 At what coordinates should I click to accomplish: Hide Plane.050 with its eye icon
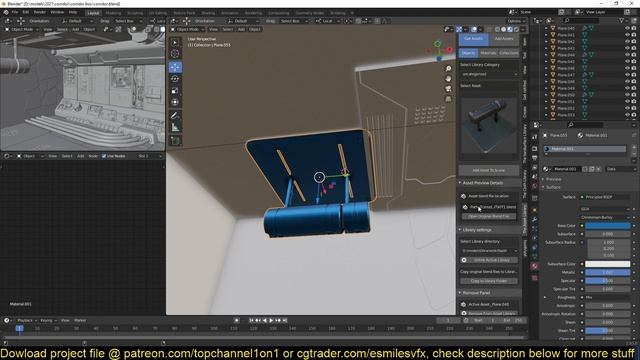[x=627, y=95]
